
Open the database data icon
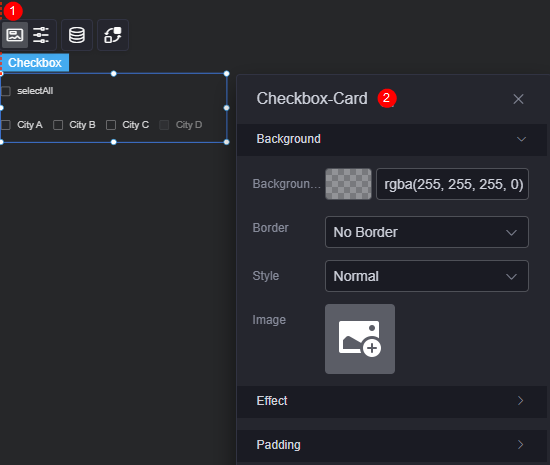[x=77, y=35]
